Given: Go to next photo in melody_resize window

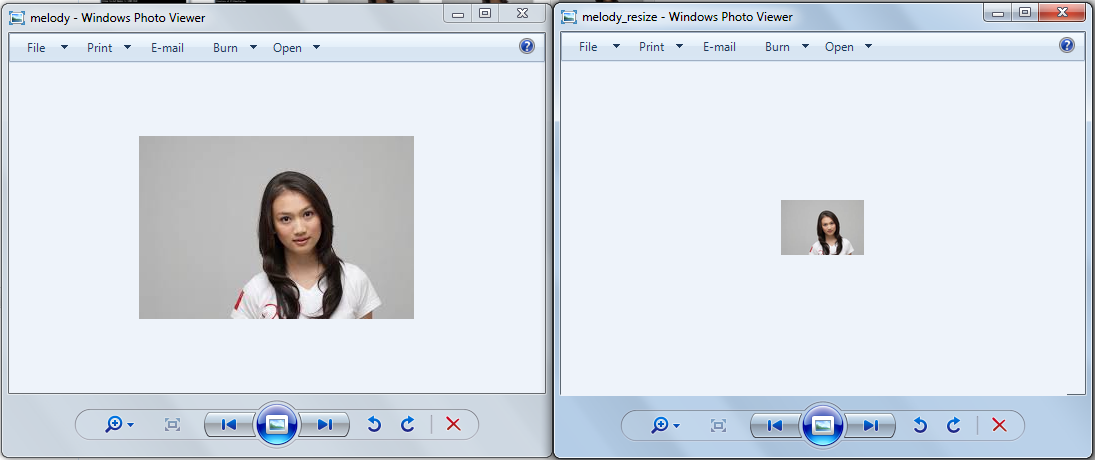Looking at the screenshot, I should click(870, 425).
